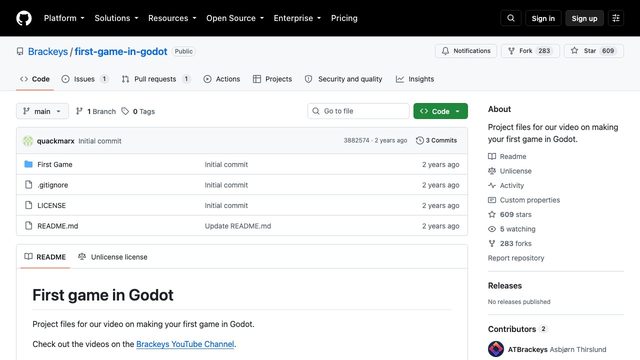Expand the Enterprise menu
The image size is (640, 360).
tap(297, 18)
